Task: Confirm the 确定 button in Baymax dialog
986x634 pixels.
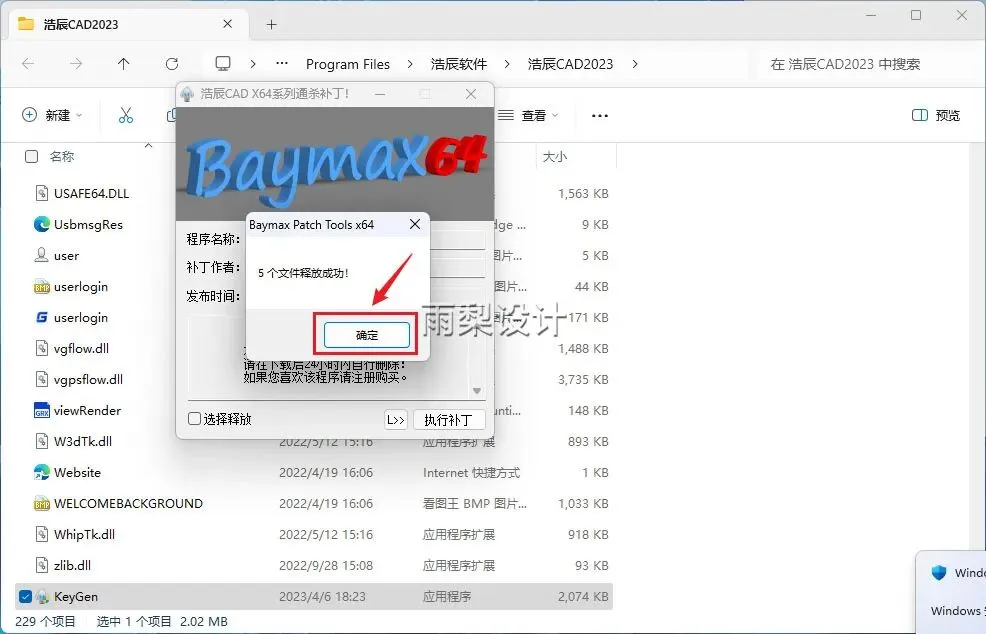Action: coord(367,335)
